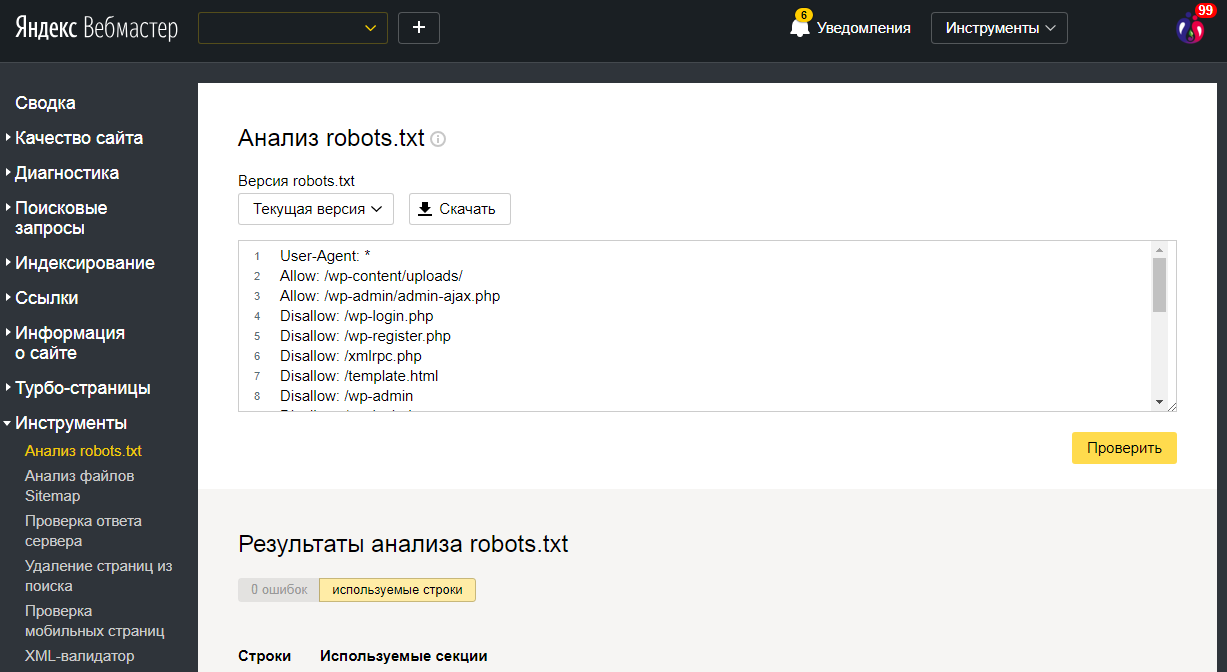This screenshot has height=672, width=1227.
Task: Click the Скачать download button
Action: tap(460, 209)
